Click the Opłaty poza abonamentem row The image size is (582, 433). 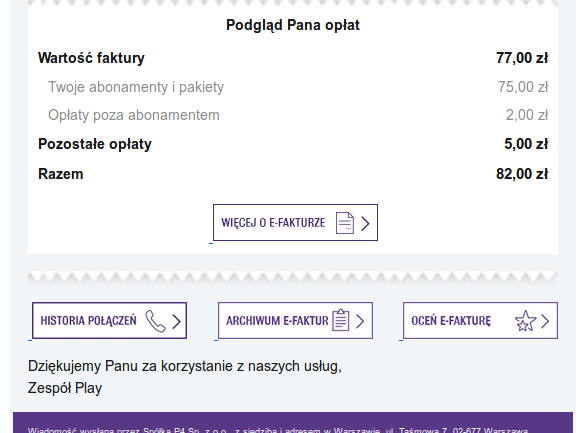coord(293,115)
